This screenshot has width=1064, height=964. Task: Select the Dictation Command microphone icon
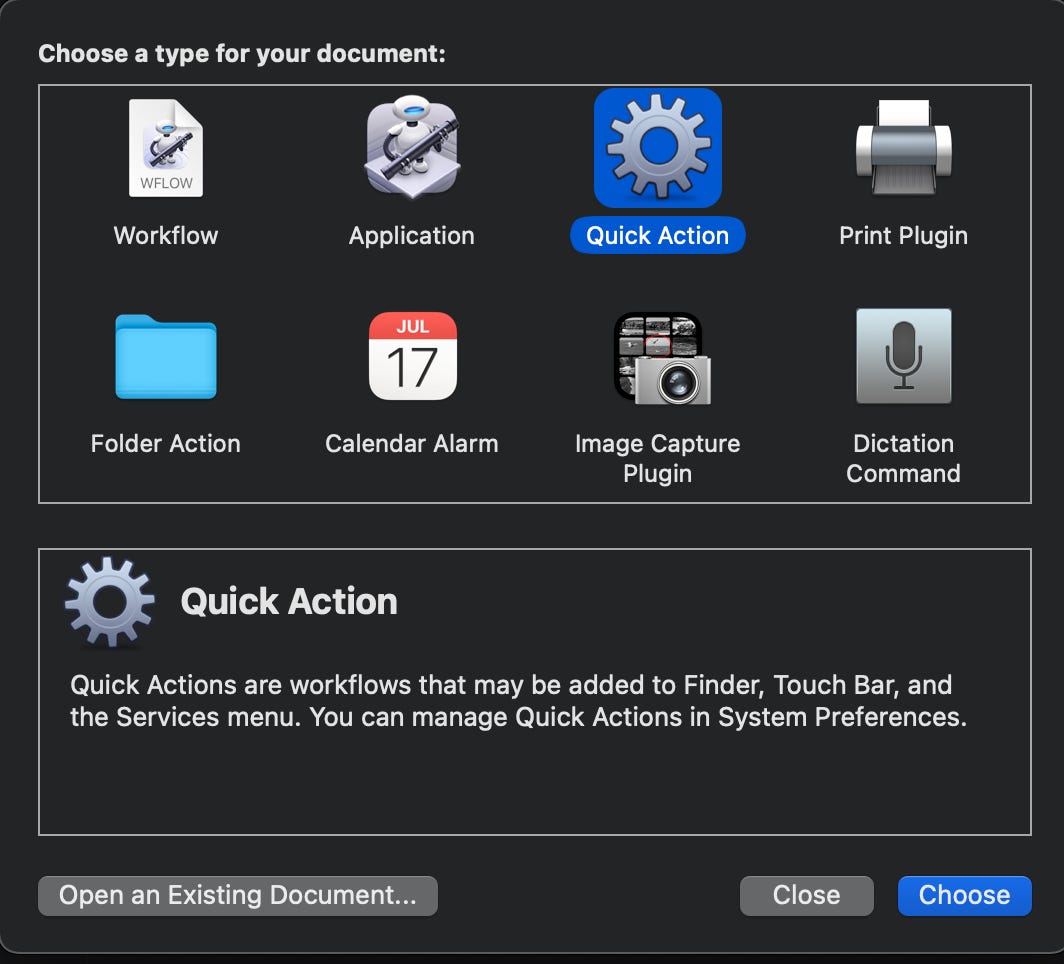tap(903, 356)
